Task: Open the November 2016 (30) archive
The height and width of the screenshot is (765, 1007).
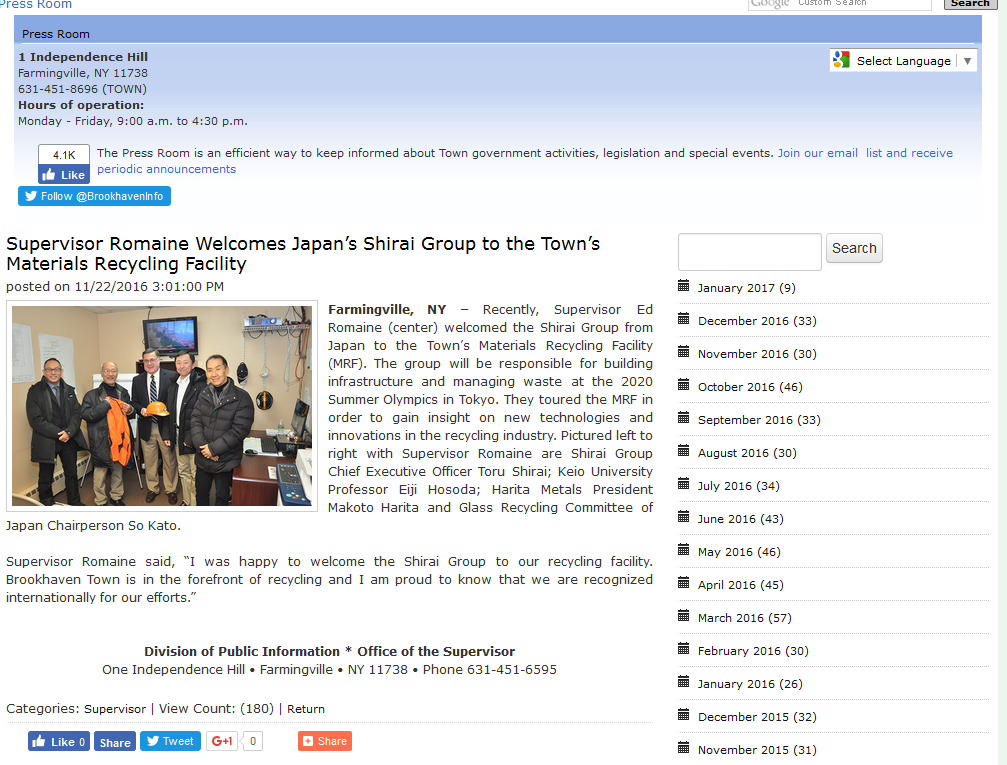Action: click(757, 354)
